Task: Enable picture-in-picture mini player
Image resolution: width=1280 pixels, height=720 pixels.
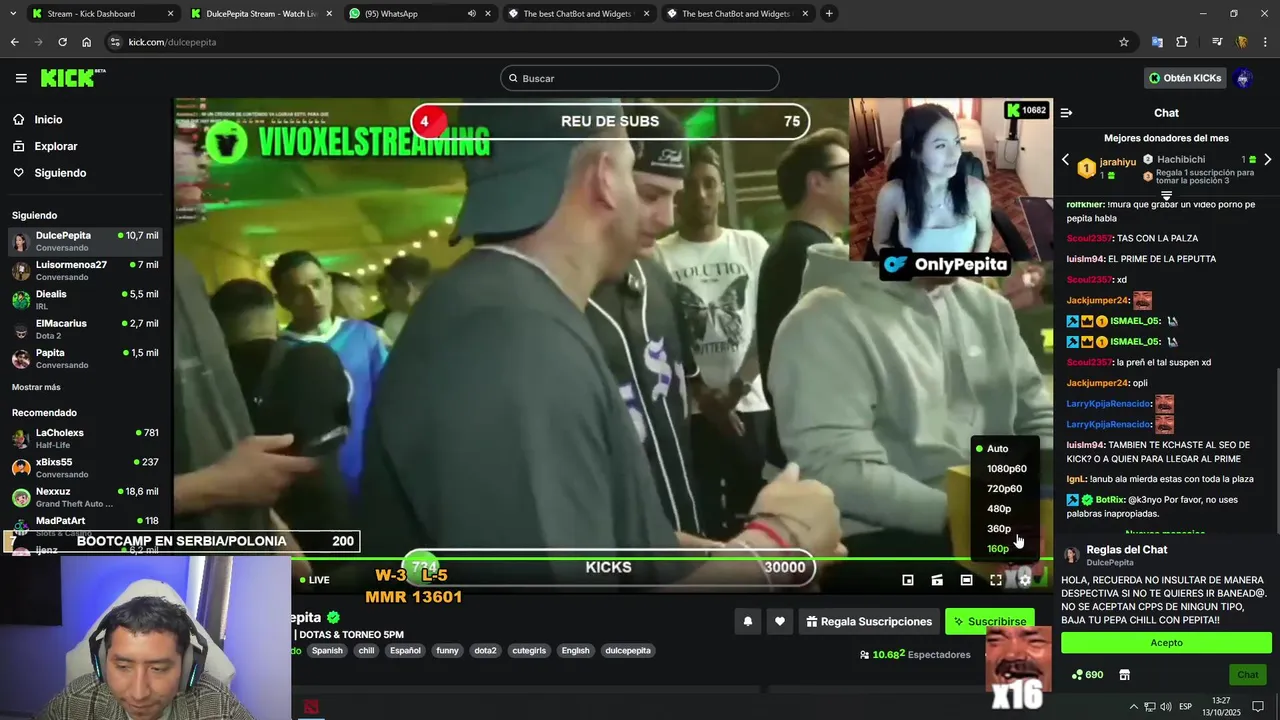Action: click(x=908, y=580)
